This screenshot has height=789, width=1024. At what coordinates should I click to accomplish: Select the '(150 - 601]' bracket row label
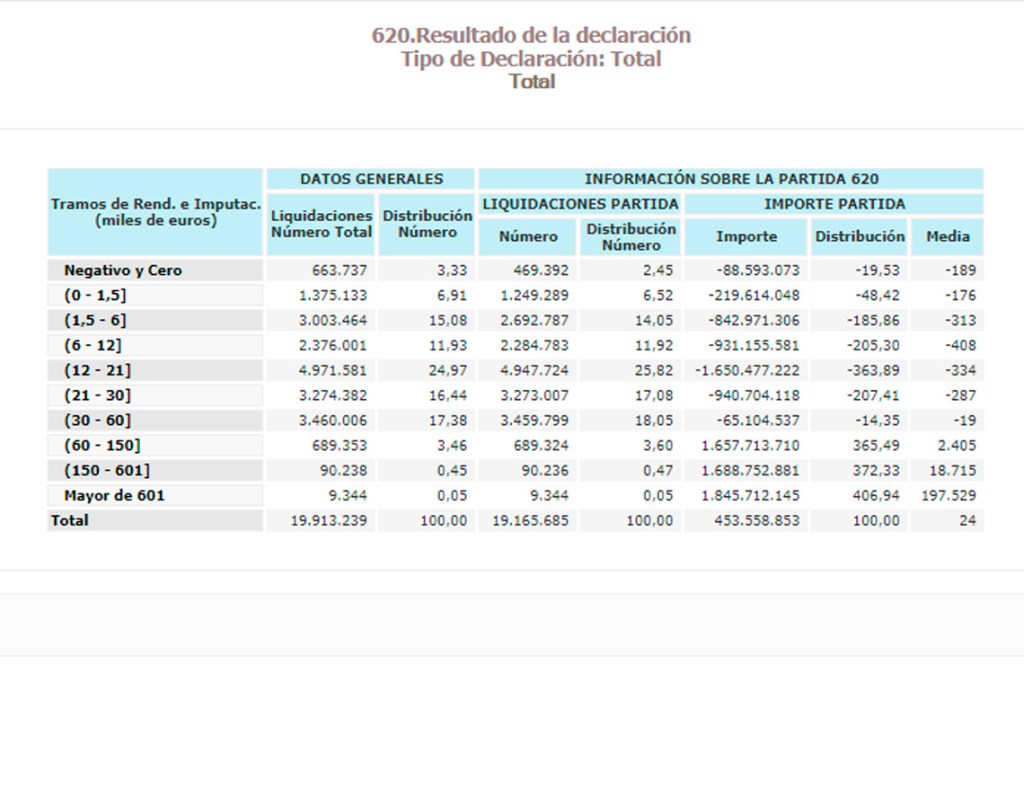(x=106, y=470)
